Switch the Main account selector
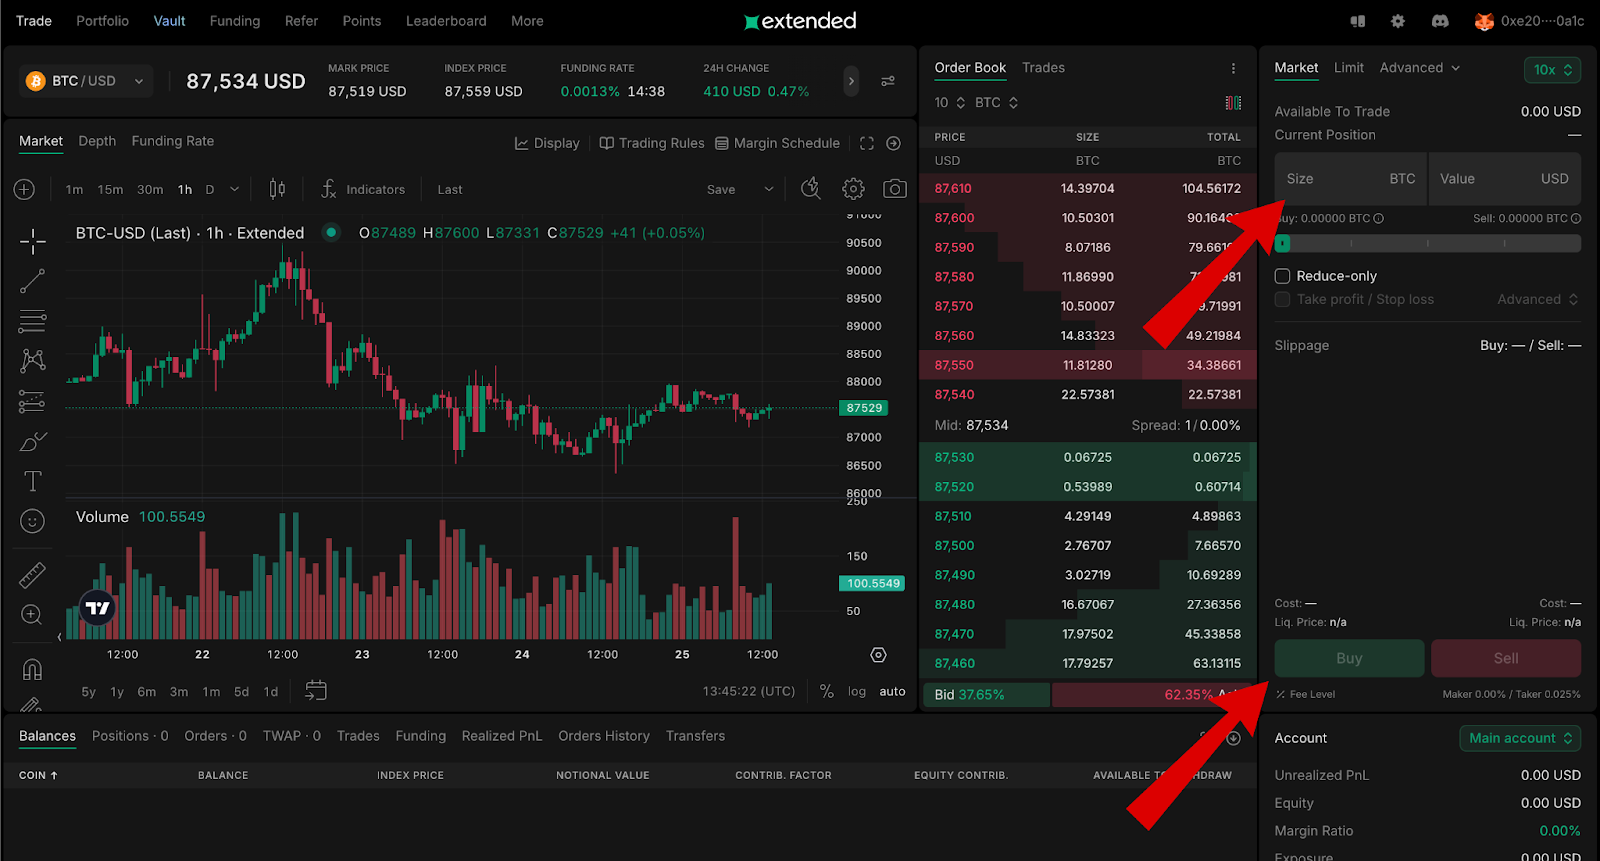This screenshot has height=861, width=1600. pos(1520,738)
